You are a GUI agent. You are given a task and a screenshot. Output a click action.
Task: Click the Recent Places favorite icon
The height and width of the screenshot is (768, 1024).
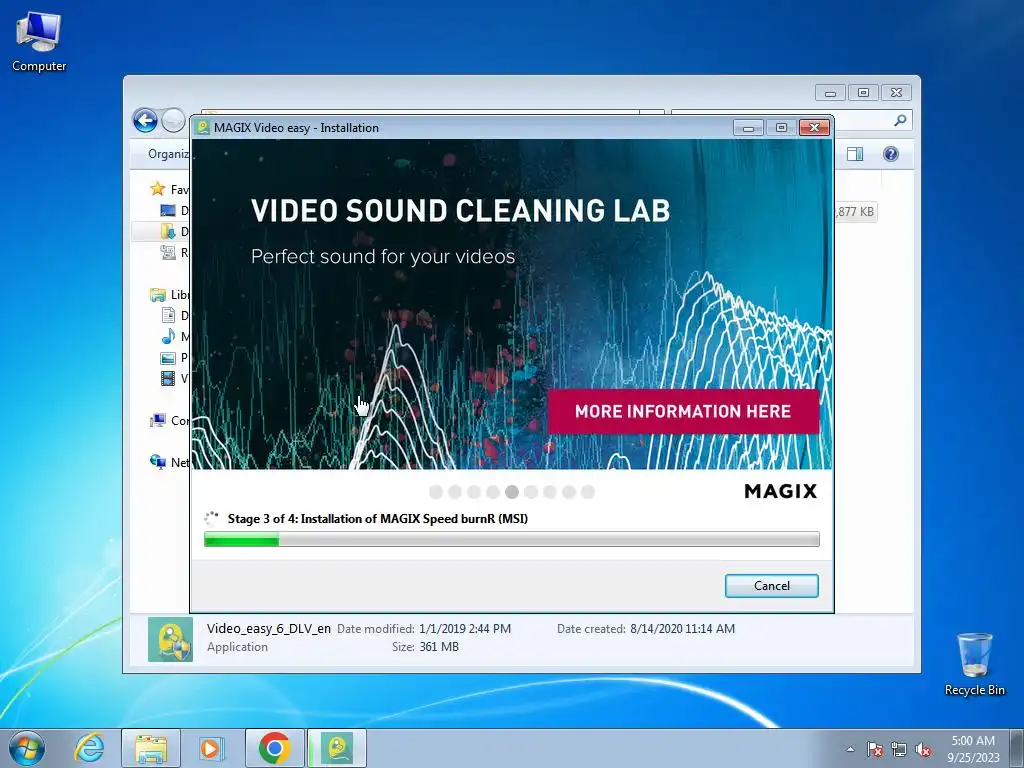click(x=168, y=252)
